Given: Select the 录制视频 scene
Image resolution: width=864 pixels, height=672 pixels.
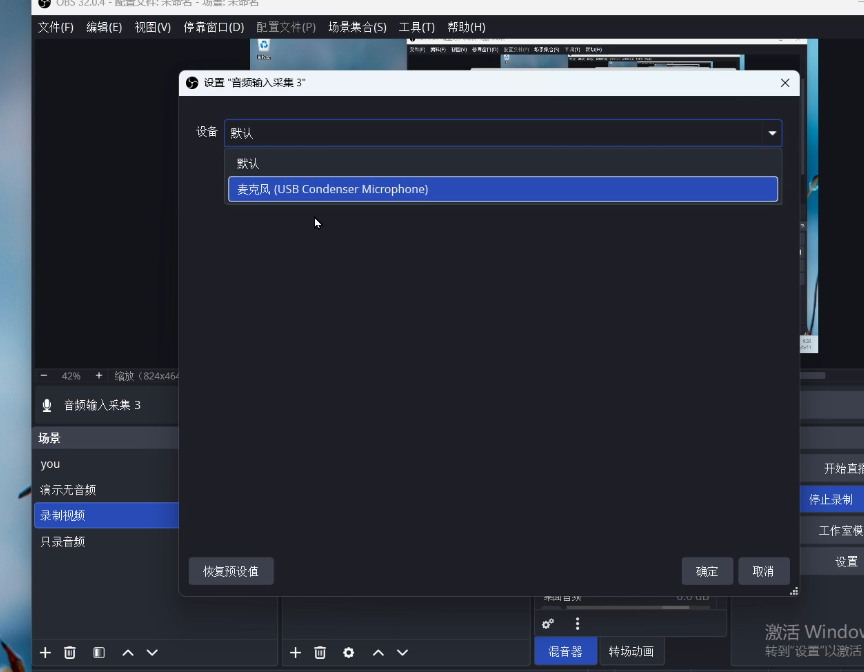Looking at the screenshot, I should click(x=106, y=516).
